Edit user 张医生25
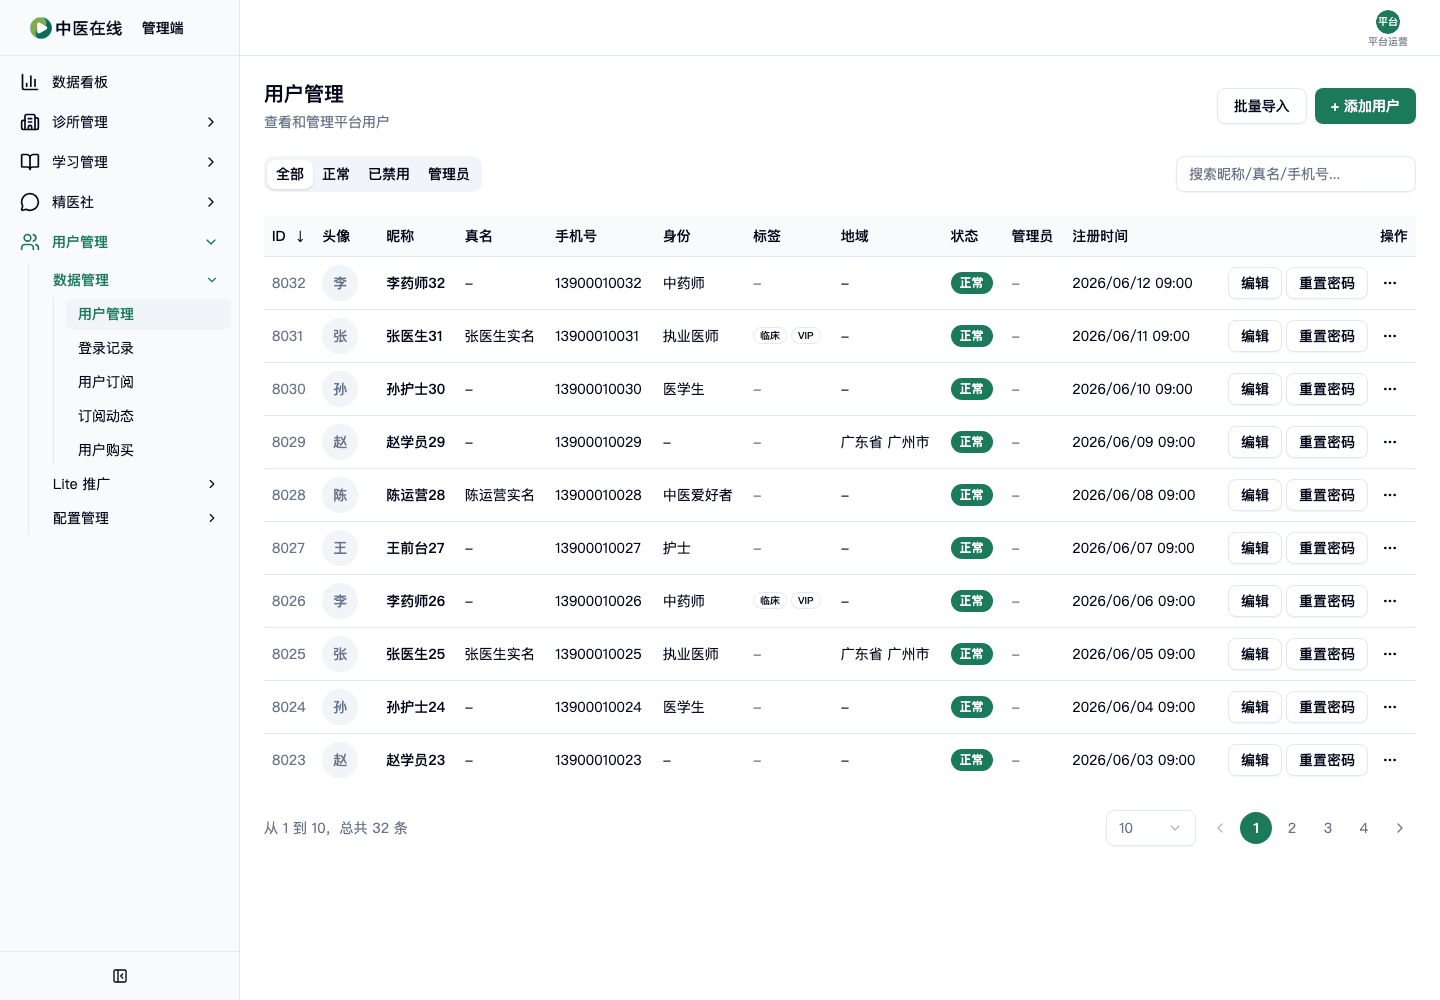 click(1255, 654)
